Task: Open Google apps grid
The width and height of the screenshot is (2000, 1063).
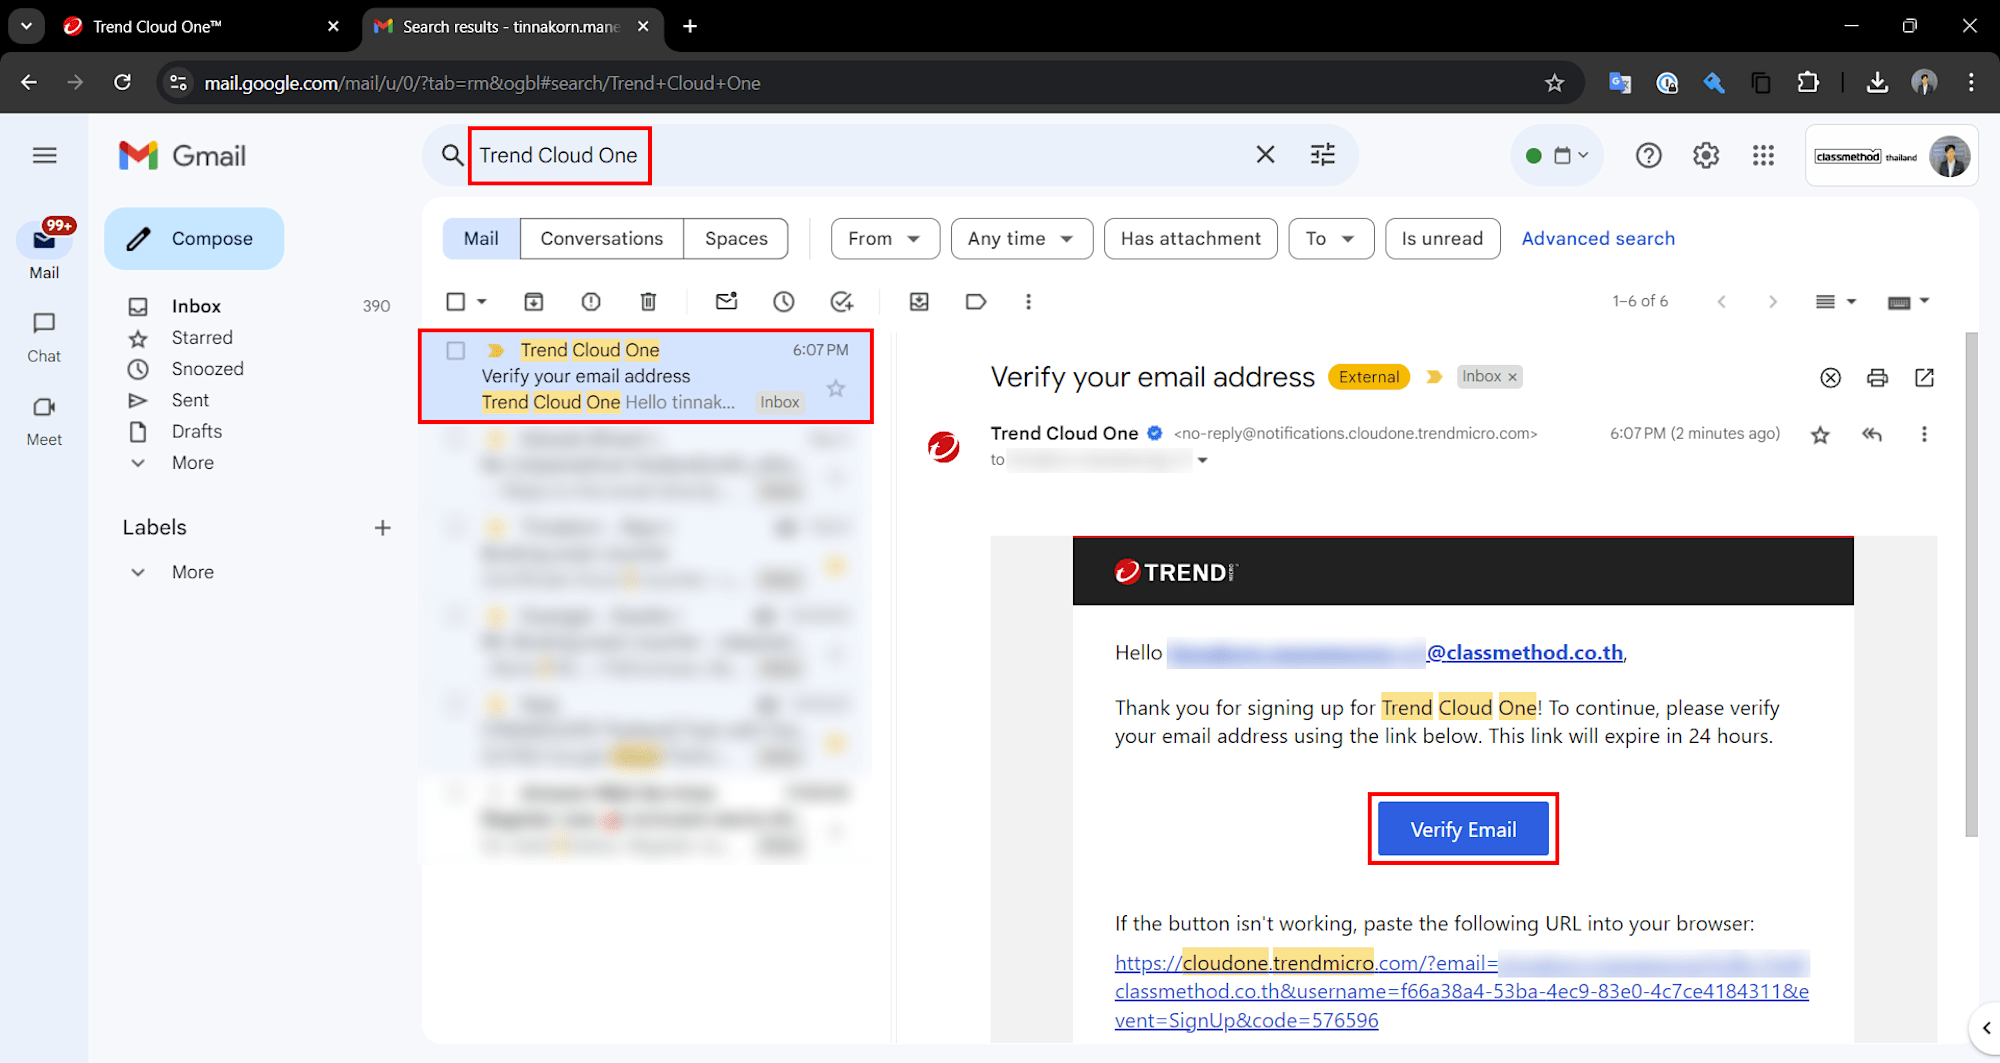Action: (x=1763, y=155)
